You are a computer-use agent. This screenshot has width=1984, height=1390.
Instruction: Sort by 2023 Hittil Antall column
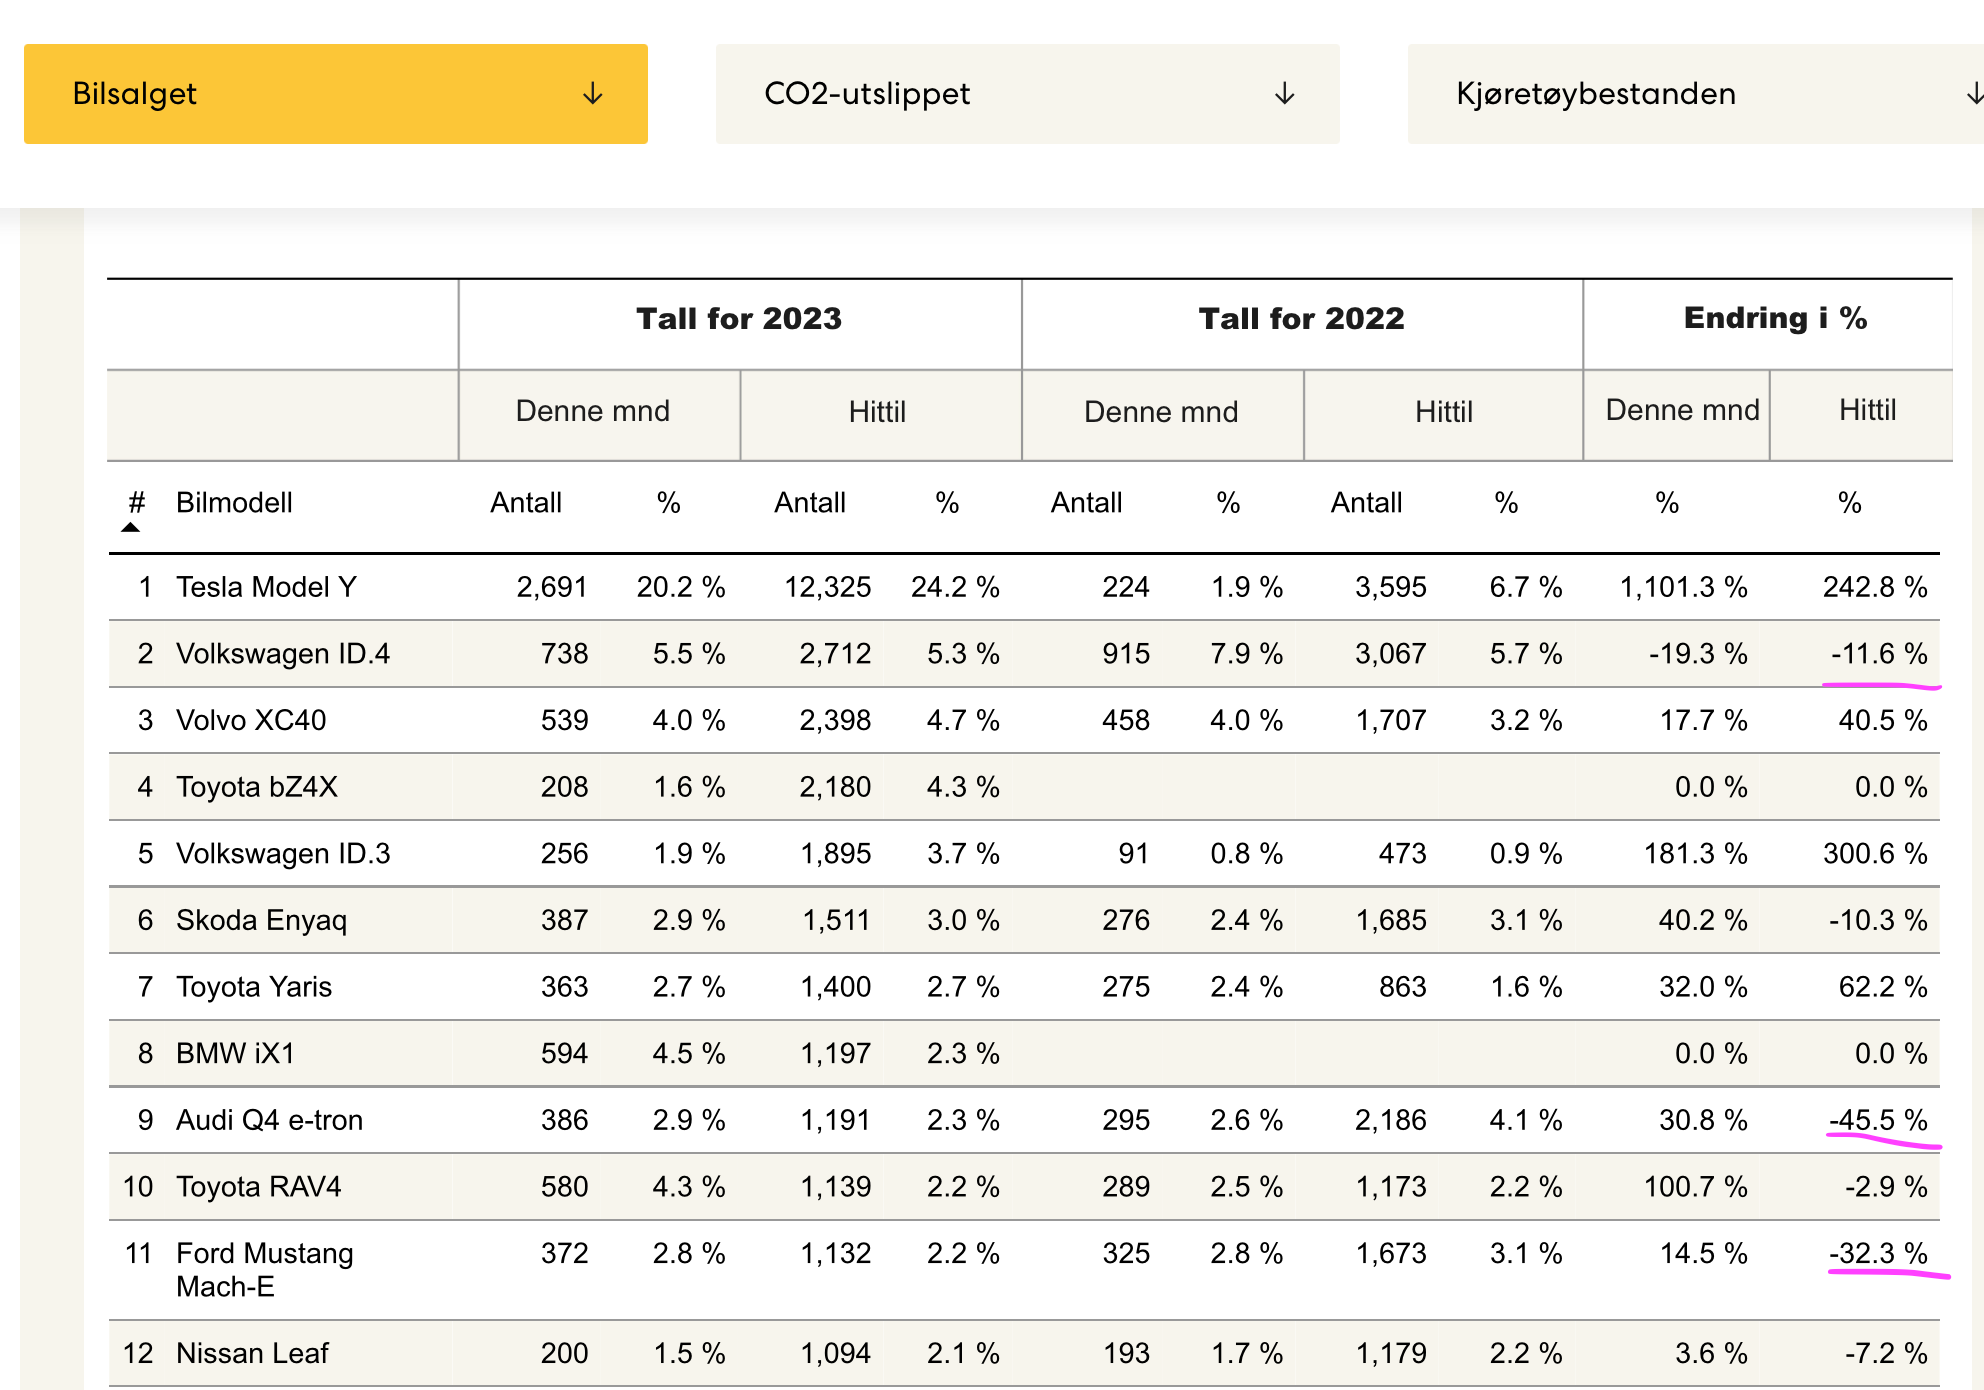pyautogui.click(x=810, y=503)
